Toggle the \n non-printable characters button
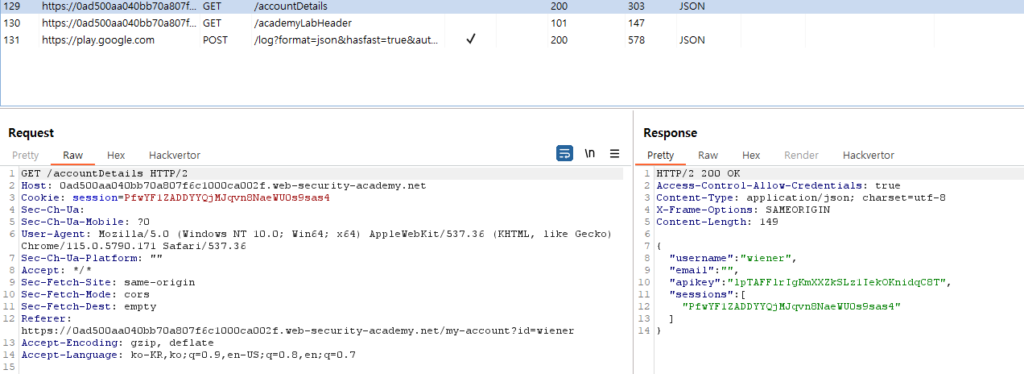The width and height of the screenshot is (1024, 374). (589, 153)
